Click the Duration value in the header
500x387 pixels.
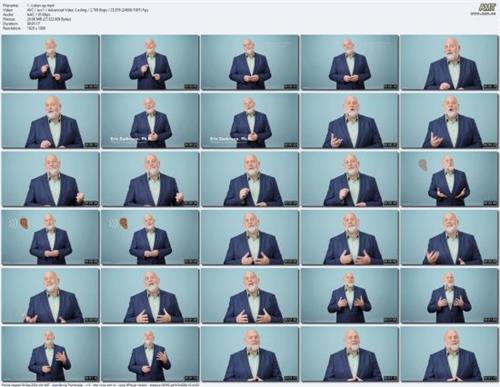32,24
